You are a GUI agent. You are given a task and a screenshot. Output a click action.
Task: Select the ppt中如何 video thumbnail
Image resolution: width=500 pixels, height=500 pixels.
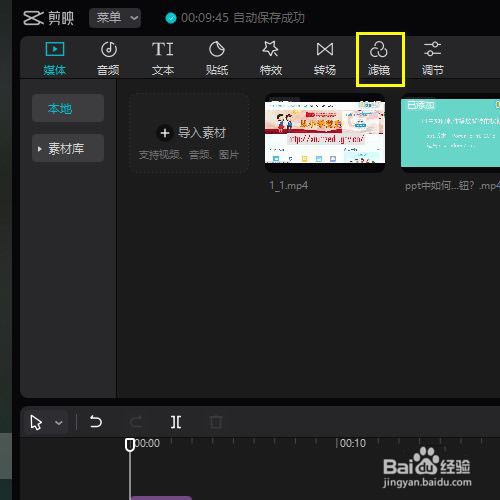pyautogui.click(x=450, y=133)
